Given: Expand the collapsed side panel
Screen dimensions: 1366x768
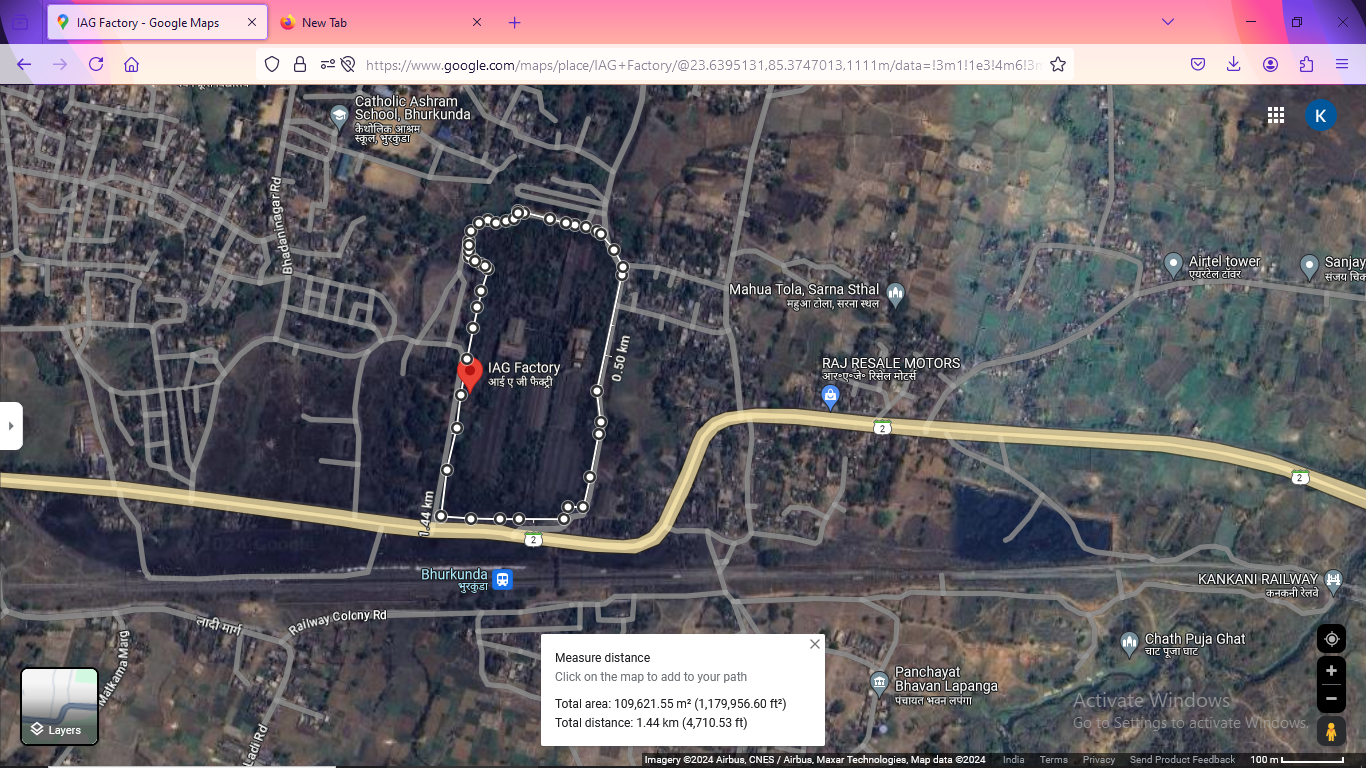Looking at the screenshot, I should tap(11, 426).
